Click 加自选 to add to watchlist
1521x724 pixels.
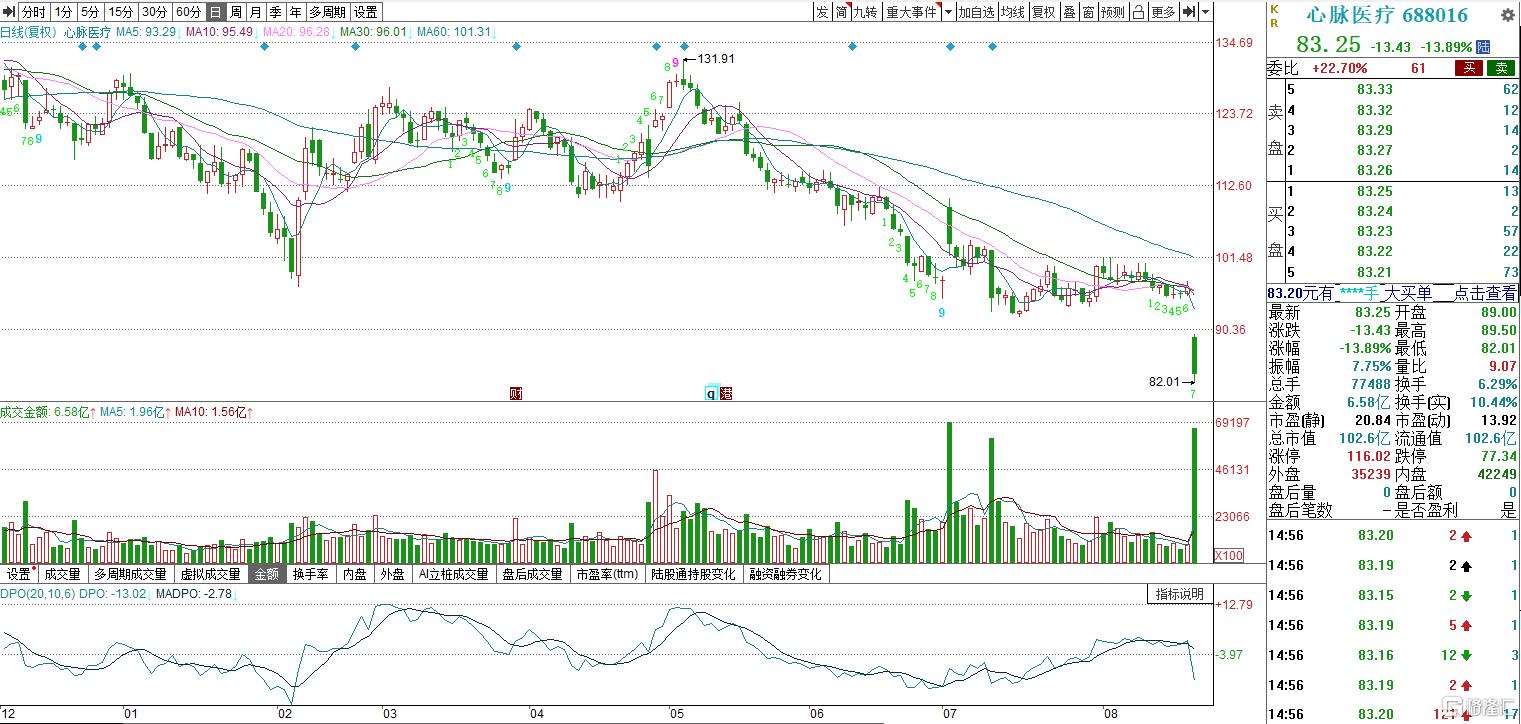(x=976, y=12)
